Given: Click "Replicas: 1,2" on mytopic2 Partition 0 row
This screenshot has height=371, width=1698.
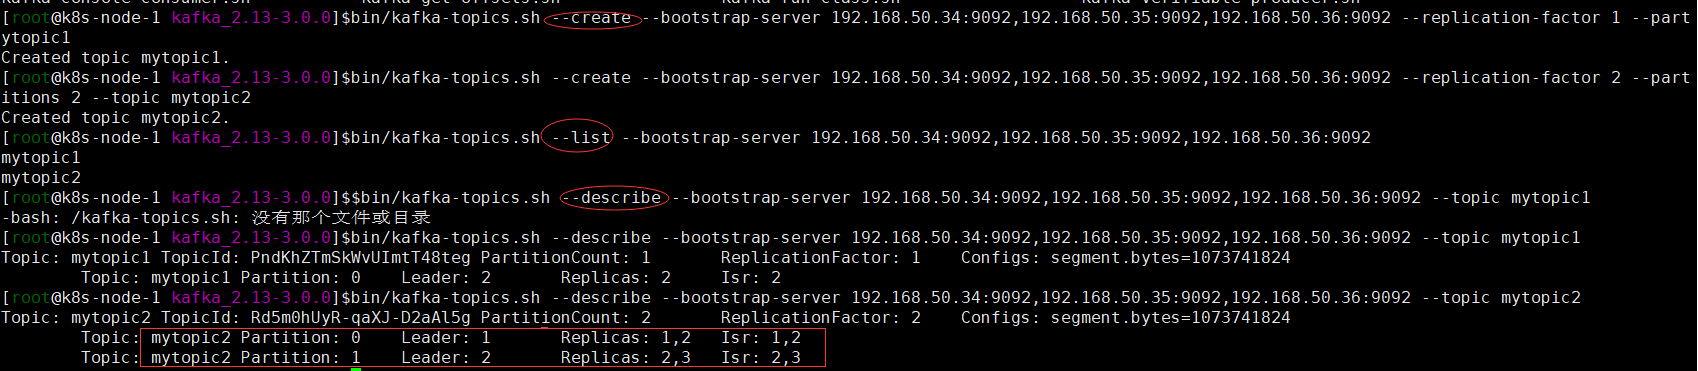Looking at the screenshot, I should [626, 338].
